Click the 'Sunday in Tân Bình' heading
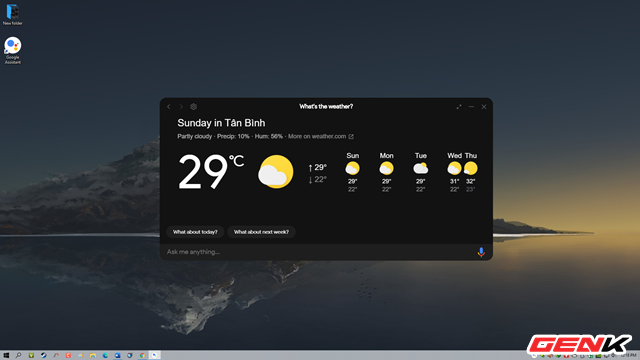This screenshot has height=360, width=640. pos(221,123)
